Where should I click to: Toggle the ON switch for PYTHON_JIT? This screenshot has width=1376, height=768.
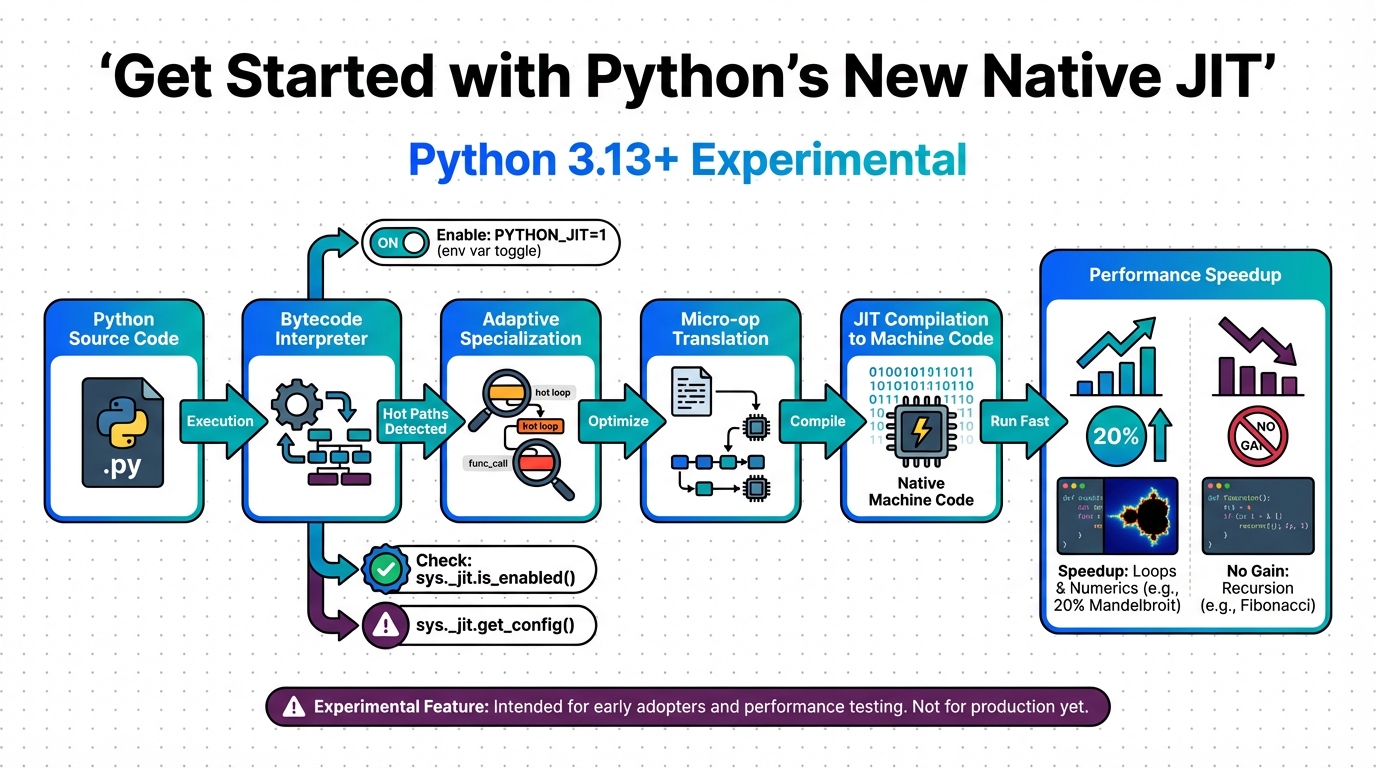click(397, 242)
